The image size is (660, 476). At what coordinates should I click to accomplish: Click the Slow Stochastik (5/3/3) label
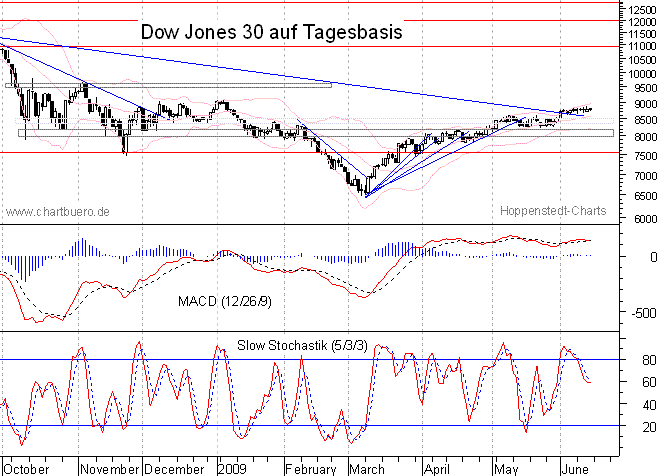(x=302, y=346)
